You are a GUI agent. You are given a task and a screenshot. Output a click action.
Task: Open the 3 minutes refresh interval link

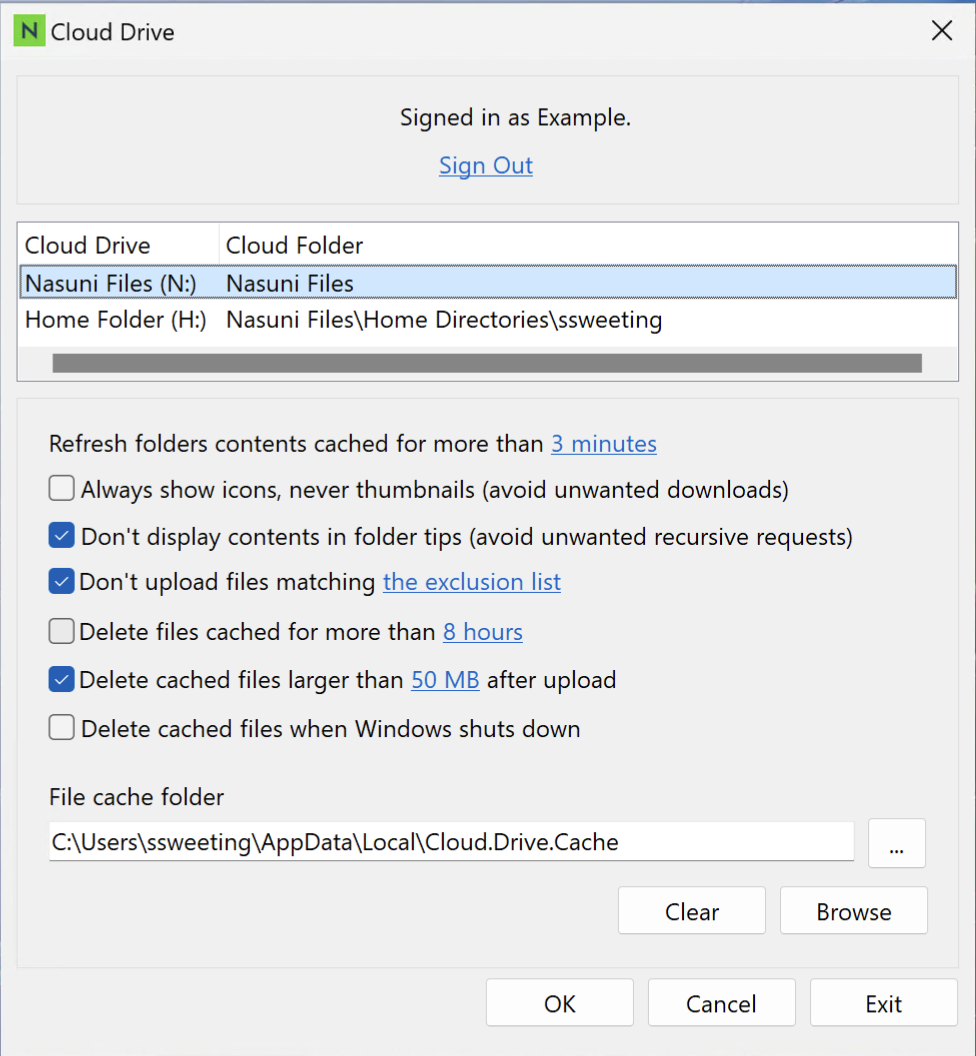click(x=604, y=444)
